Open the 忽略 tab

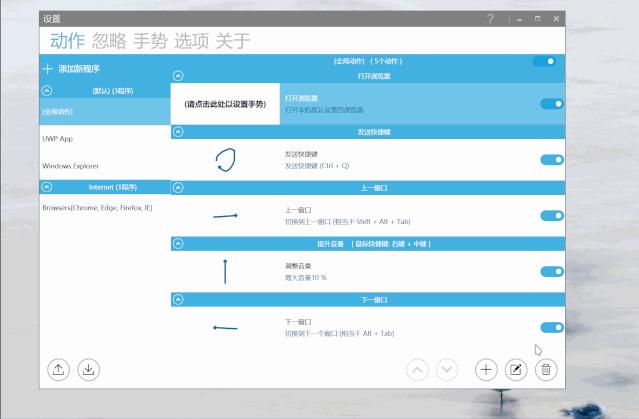click(109, 41)
